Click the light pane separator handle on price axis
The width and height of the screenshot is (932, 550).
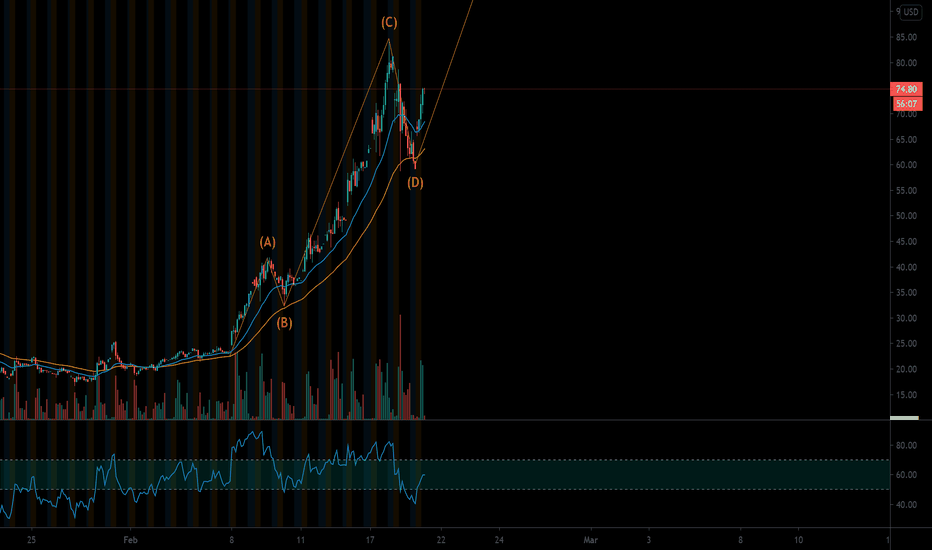click(904, 418)
